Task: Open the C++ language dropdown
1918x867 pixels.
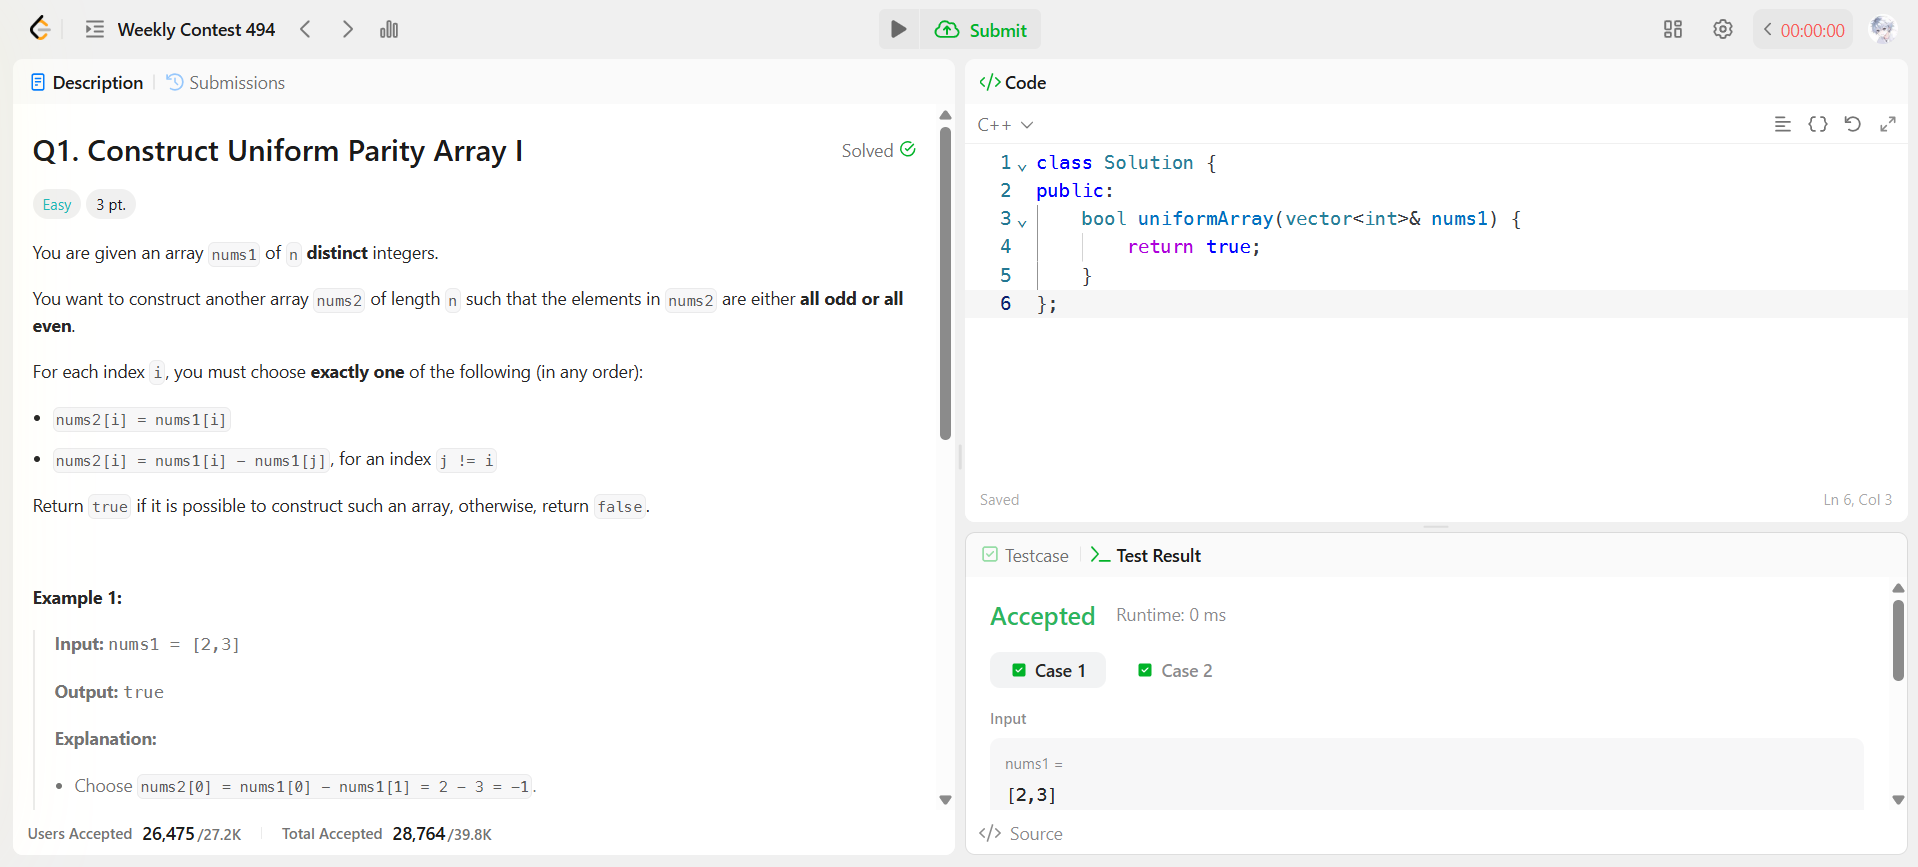Action: [1005, 125]
